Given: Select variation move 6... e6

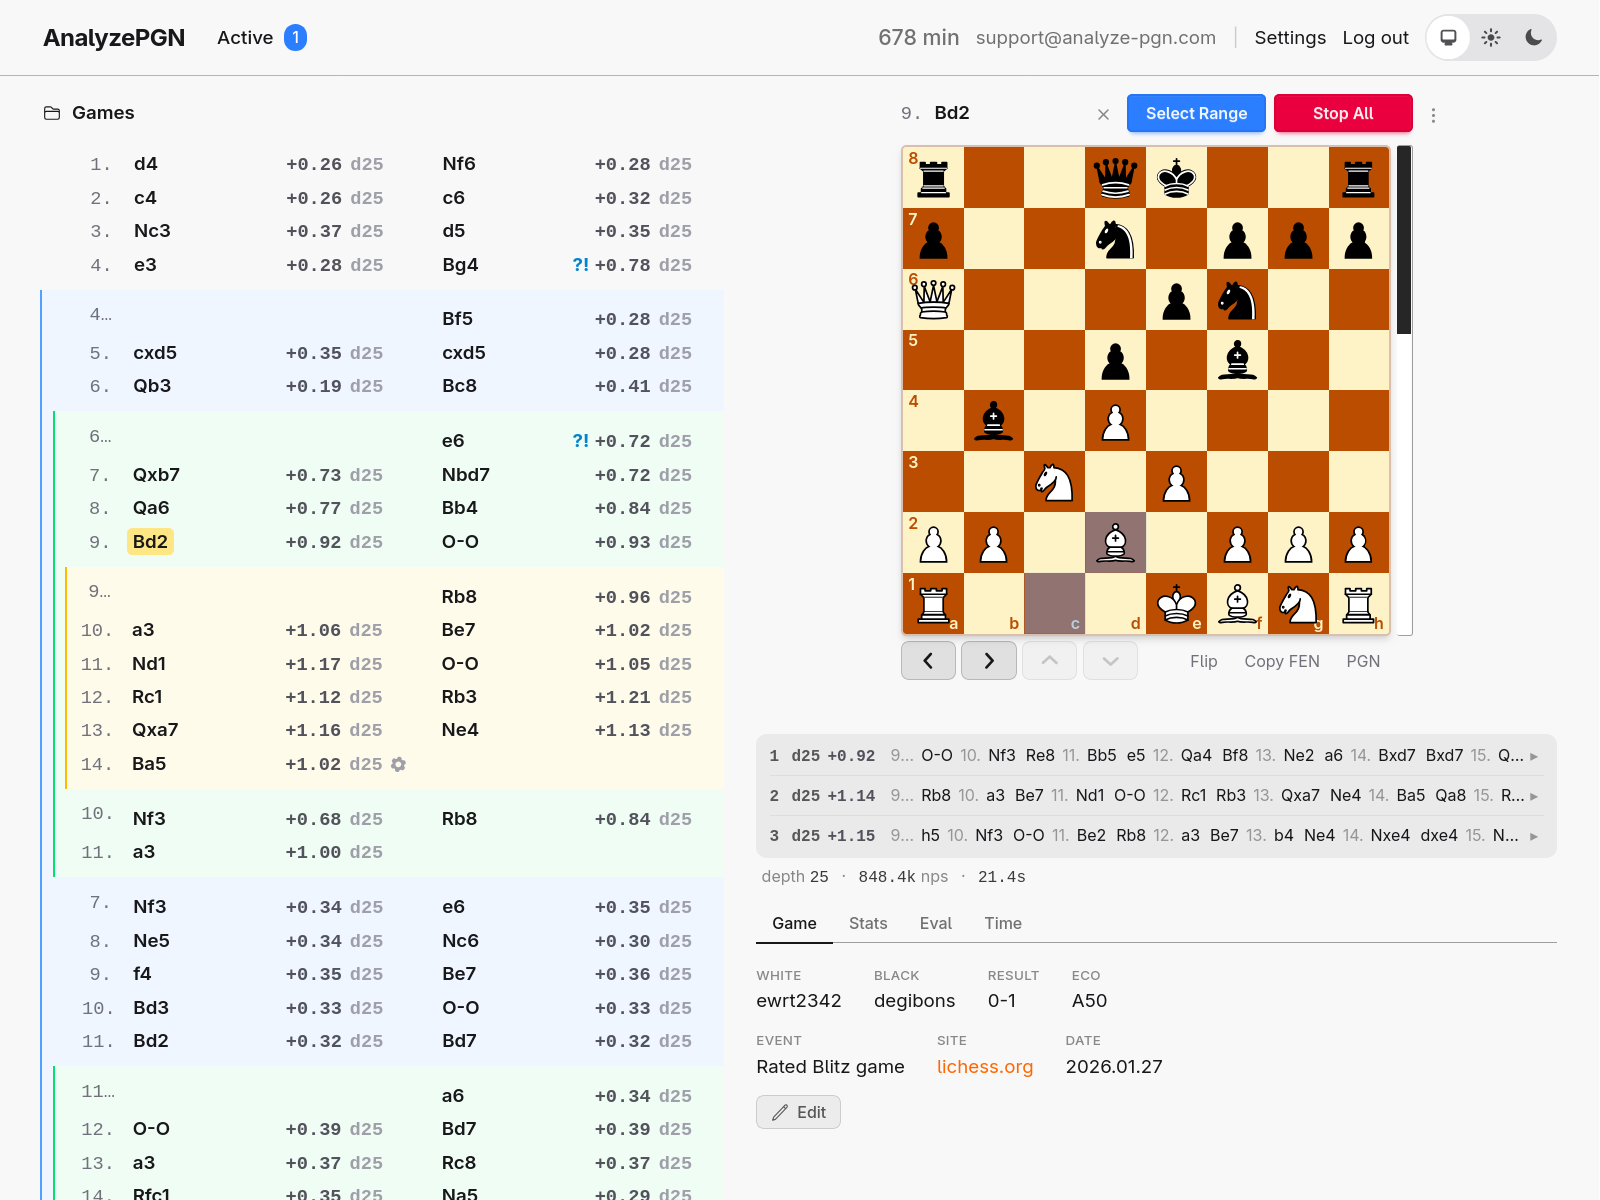Looking at the screenshot, I should point(453,441).
